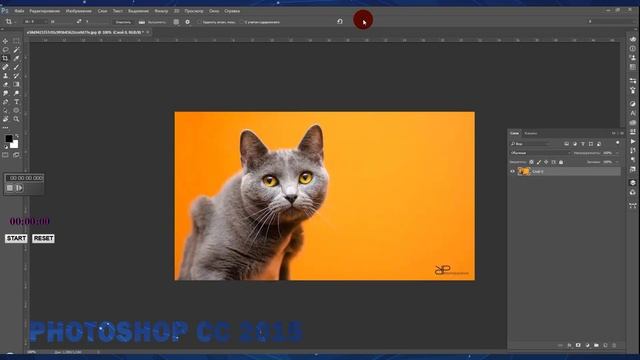
Task: Select the Crop tool in the toolbox
Action: coord(5,58)
